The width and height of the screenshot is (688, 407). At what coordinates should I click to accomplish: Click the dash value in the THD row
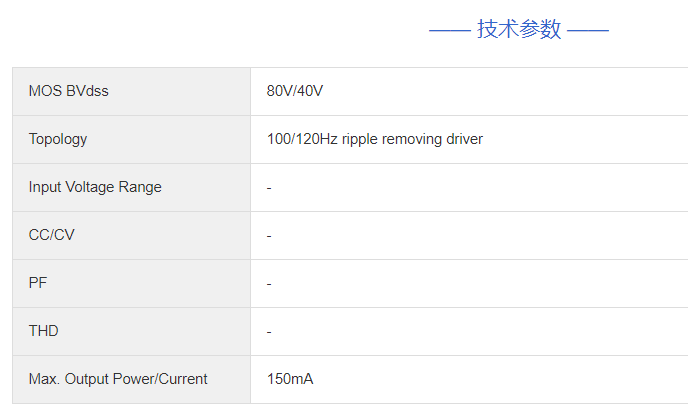click(x=270, y=332)
